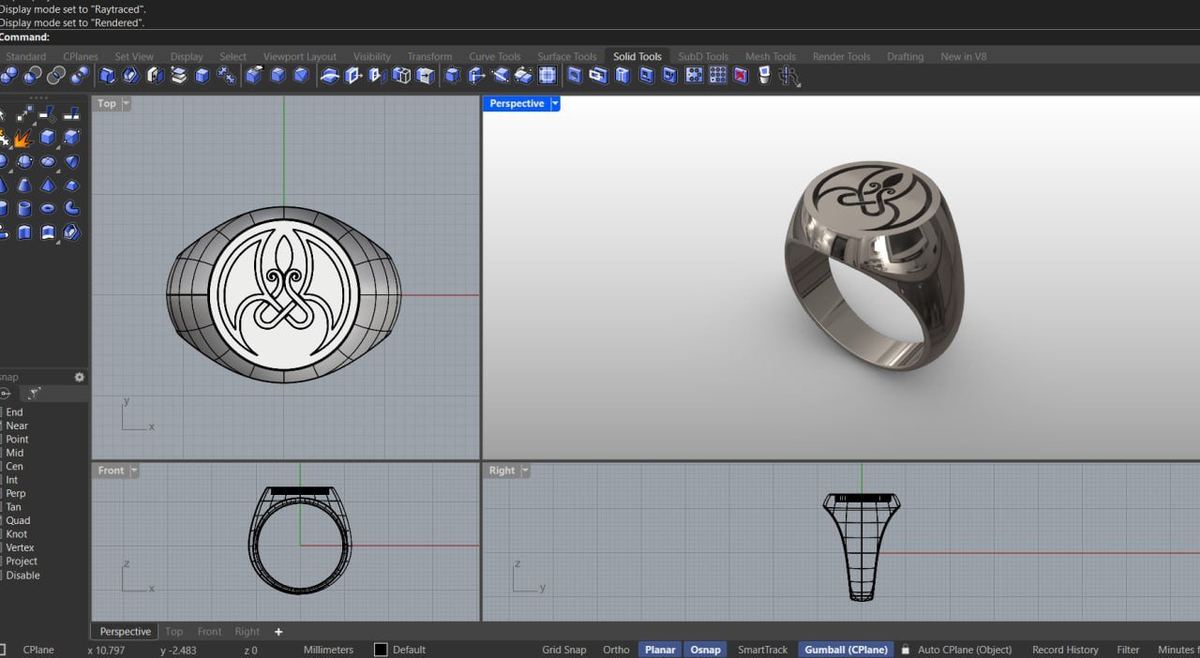
Task: Toggle the Int object snap
Action: coord(12,480)
